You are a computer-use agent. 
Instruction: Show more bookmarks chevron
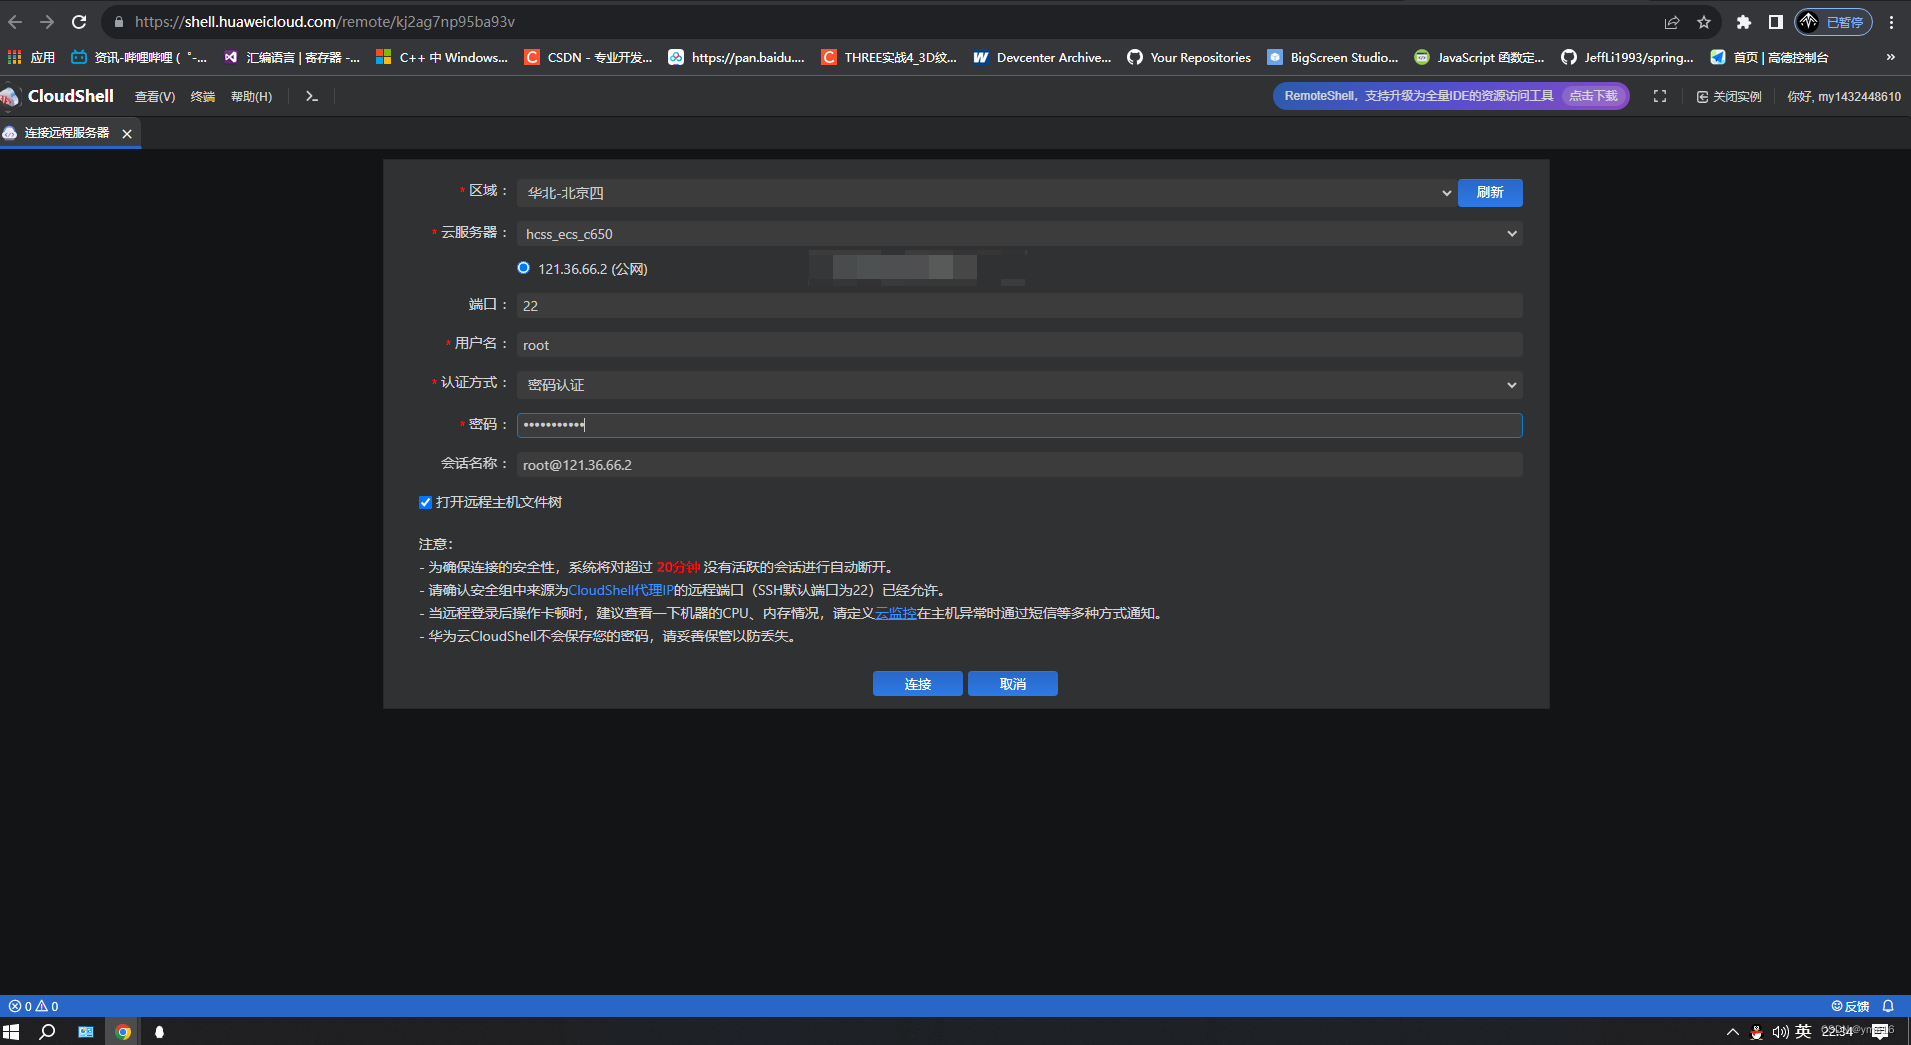tap(1890, 57)
